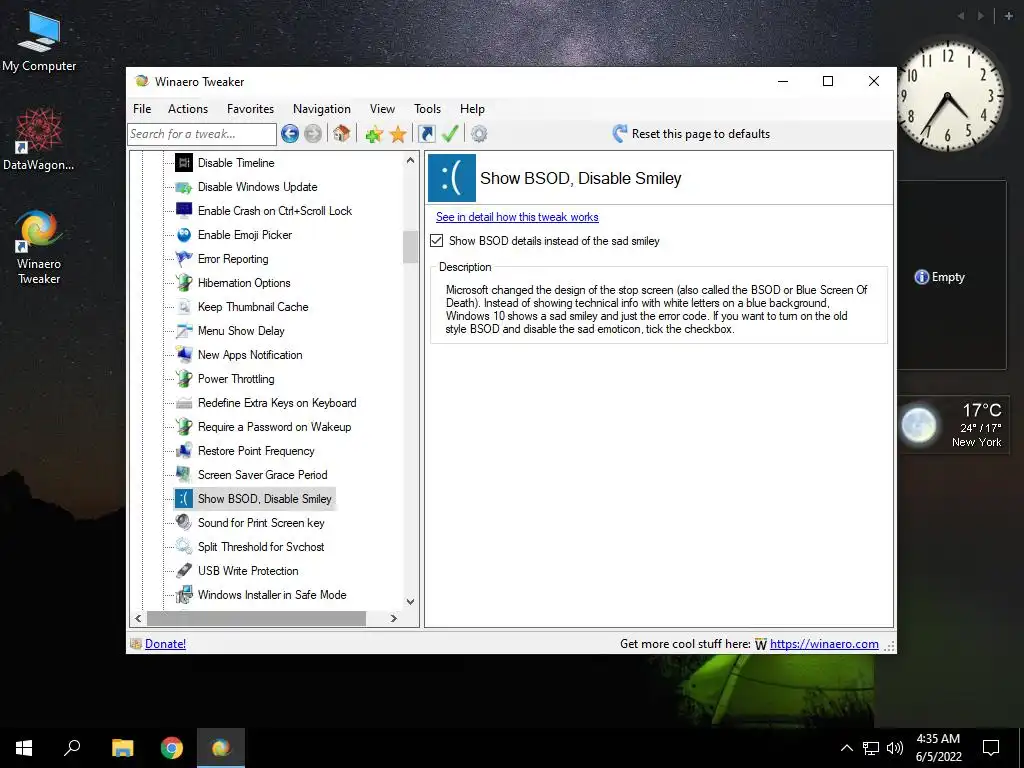1024x768 pixels.
Task: Select New Apps Notification tweak
Action: (x=250, y=355)
